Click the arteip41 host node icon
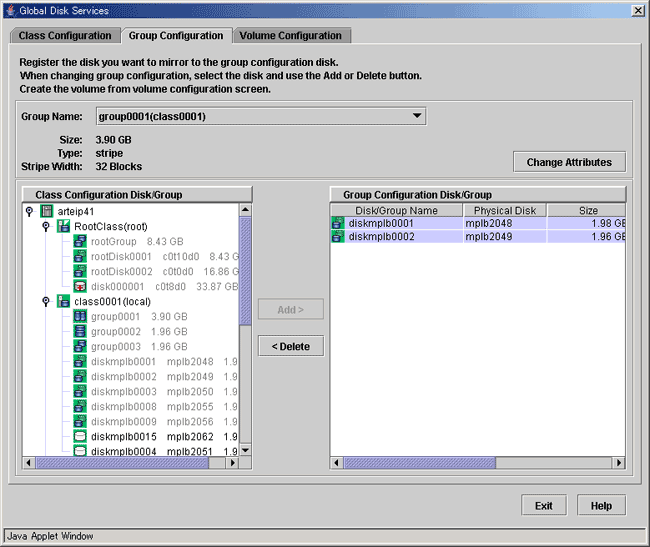The height and width of the screenshot is (547, 650). tap(46, 211)
